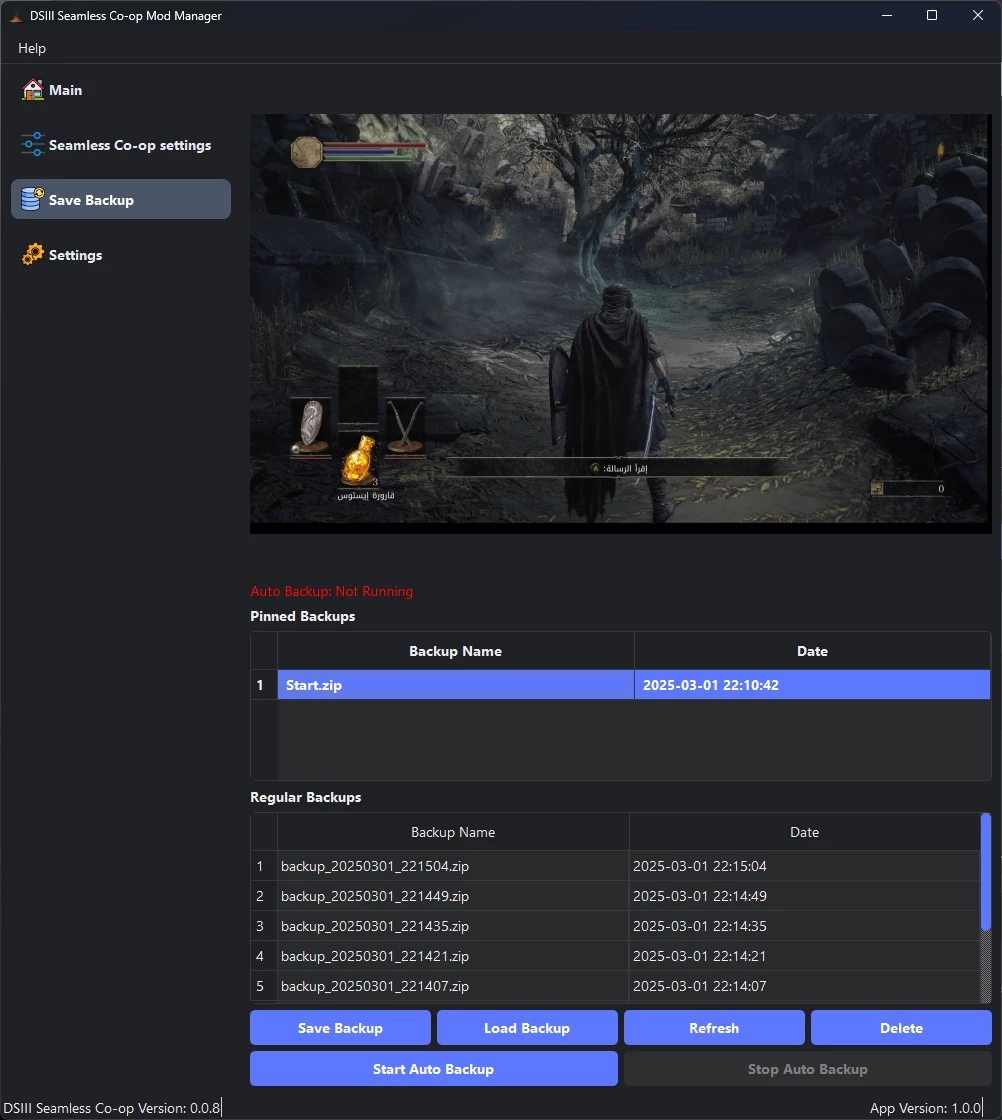
Task: Click the gear icon beside Settings
Action: coord(33,254)
